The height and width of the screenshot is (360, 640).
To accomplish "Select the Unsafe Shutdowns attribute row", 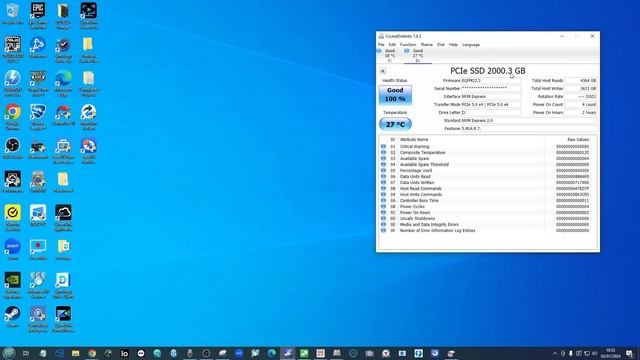I will pos(488,219).
